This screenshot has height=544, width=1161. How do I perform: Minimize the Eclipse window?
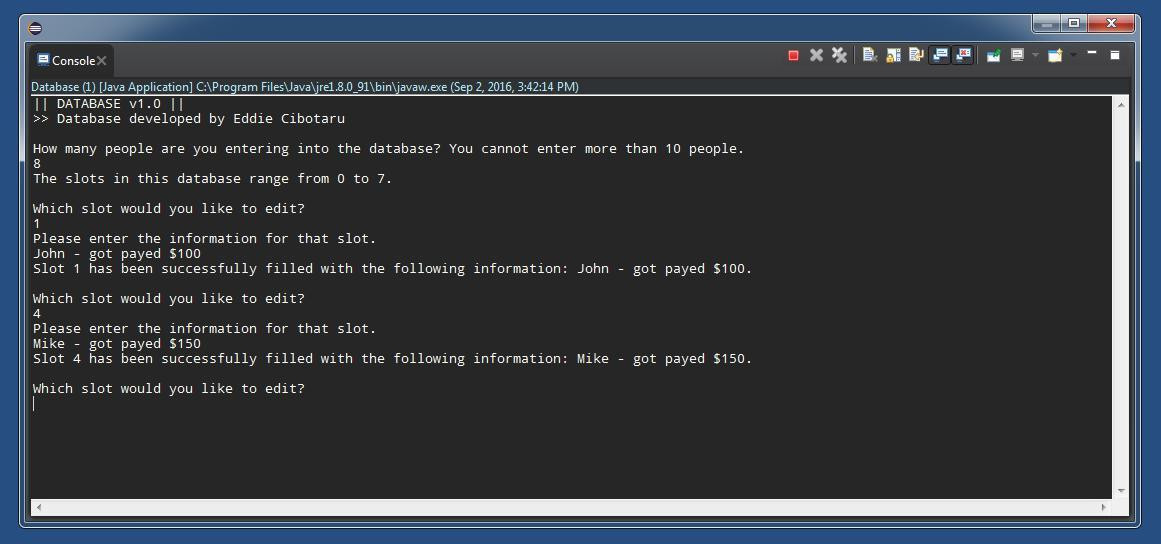(1046, 24)
